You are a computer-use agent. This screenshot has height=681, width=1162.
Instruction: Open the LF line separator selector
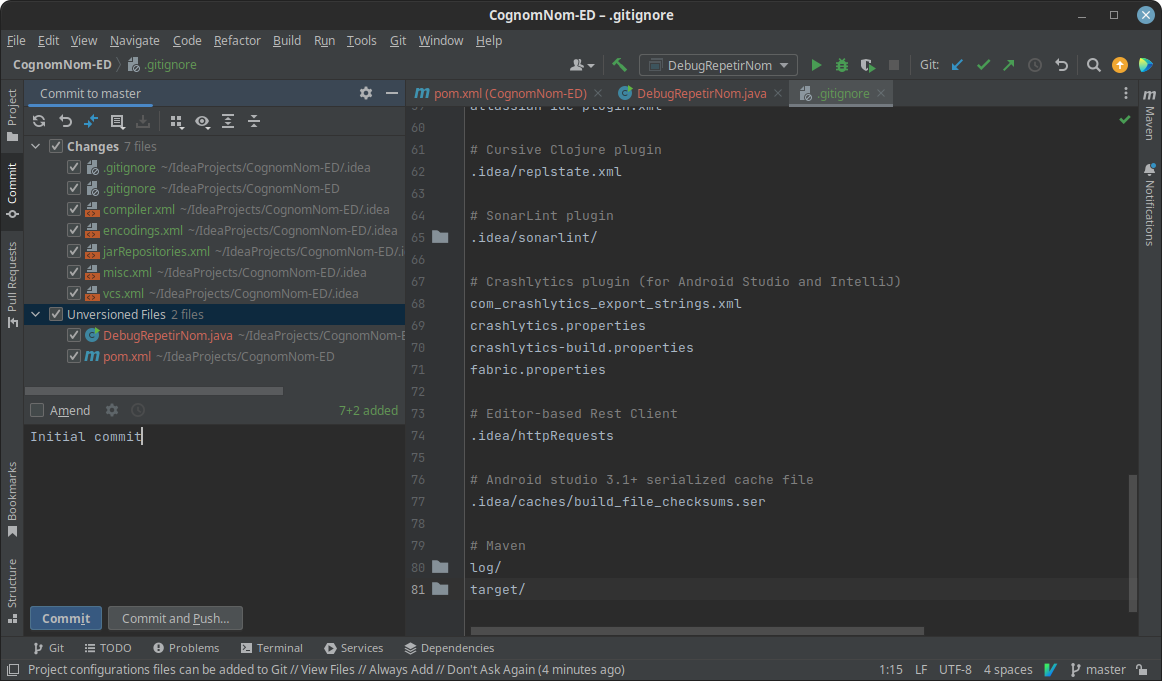coord(921,669)
